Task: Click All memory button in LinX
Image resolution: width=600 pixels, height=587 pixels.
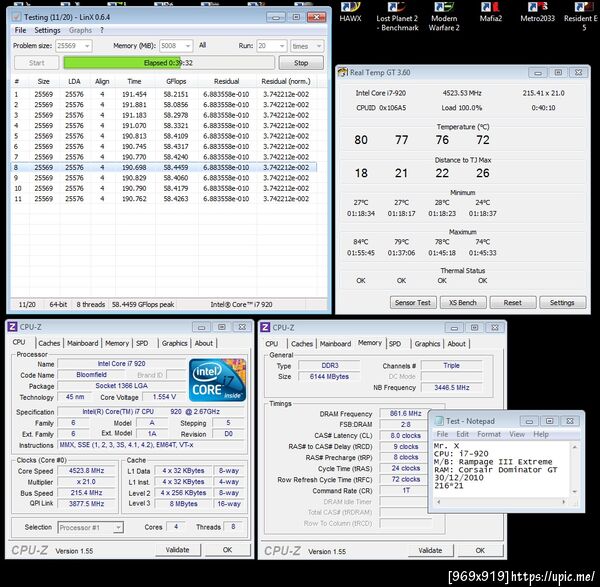Action: point(202,45)
